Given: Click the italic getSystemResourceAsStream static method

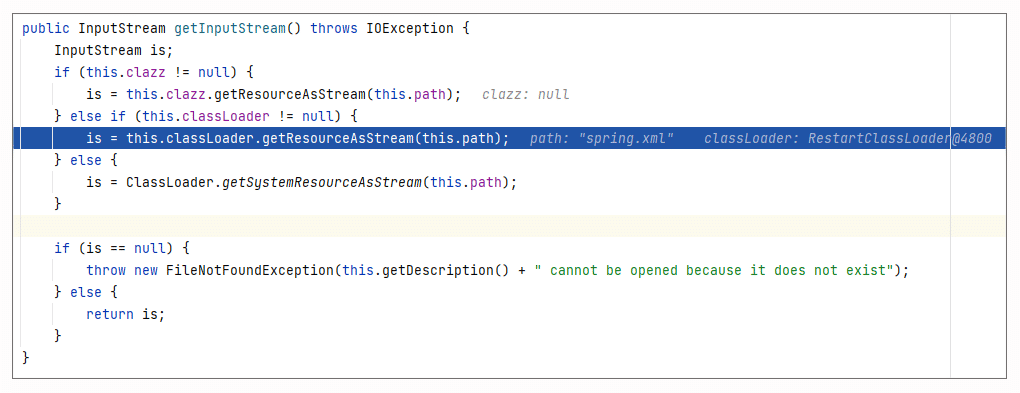Looking at the screenshot, I should pos(321,183).
